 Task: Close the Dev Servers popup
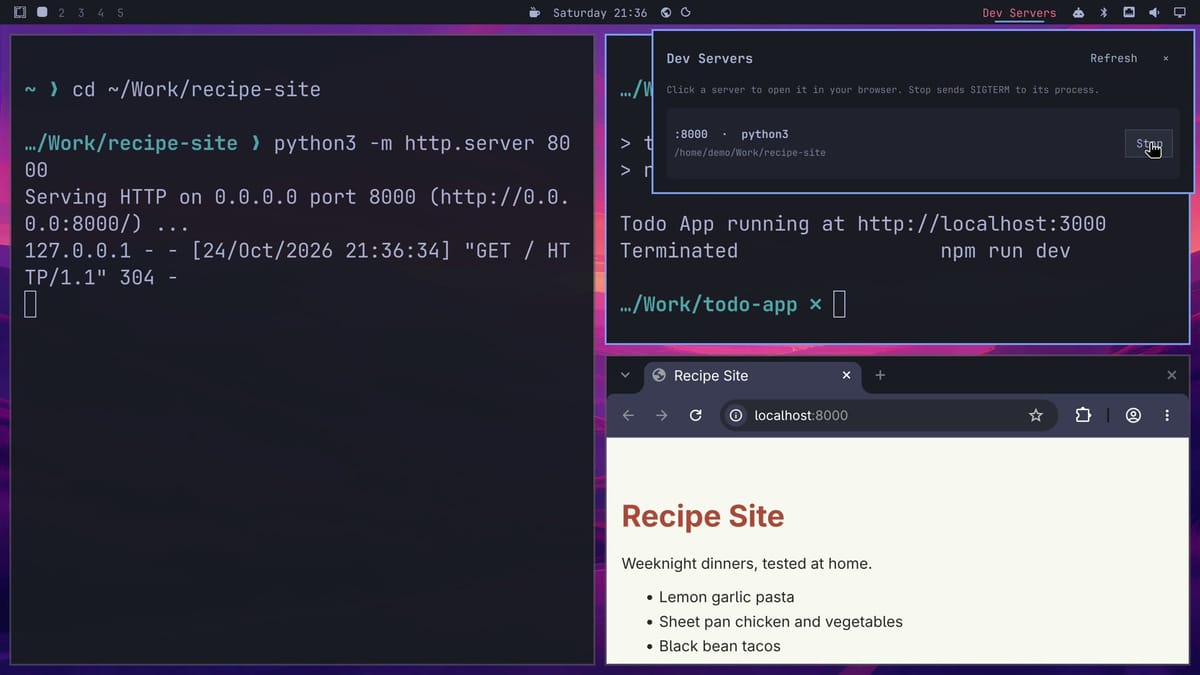click(1165, 59)
